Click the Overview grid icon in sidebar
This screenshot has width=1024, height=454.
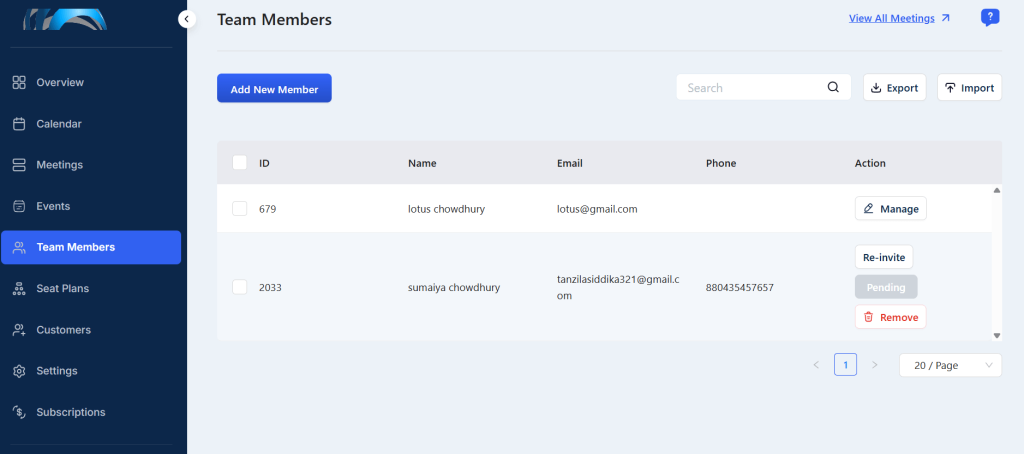point(19,82)
